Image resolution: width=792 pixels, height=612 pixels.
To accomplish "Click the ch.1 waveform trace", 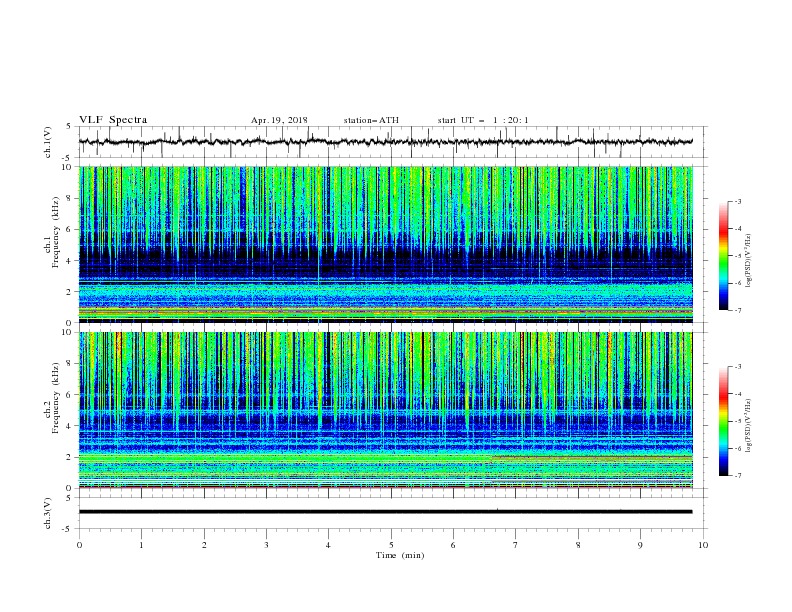I will [385, 142].
